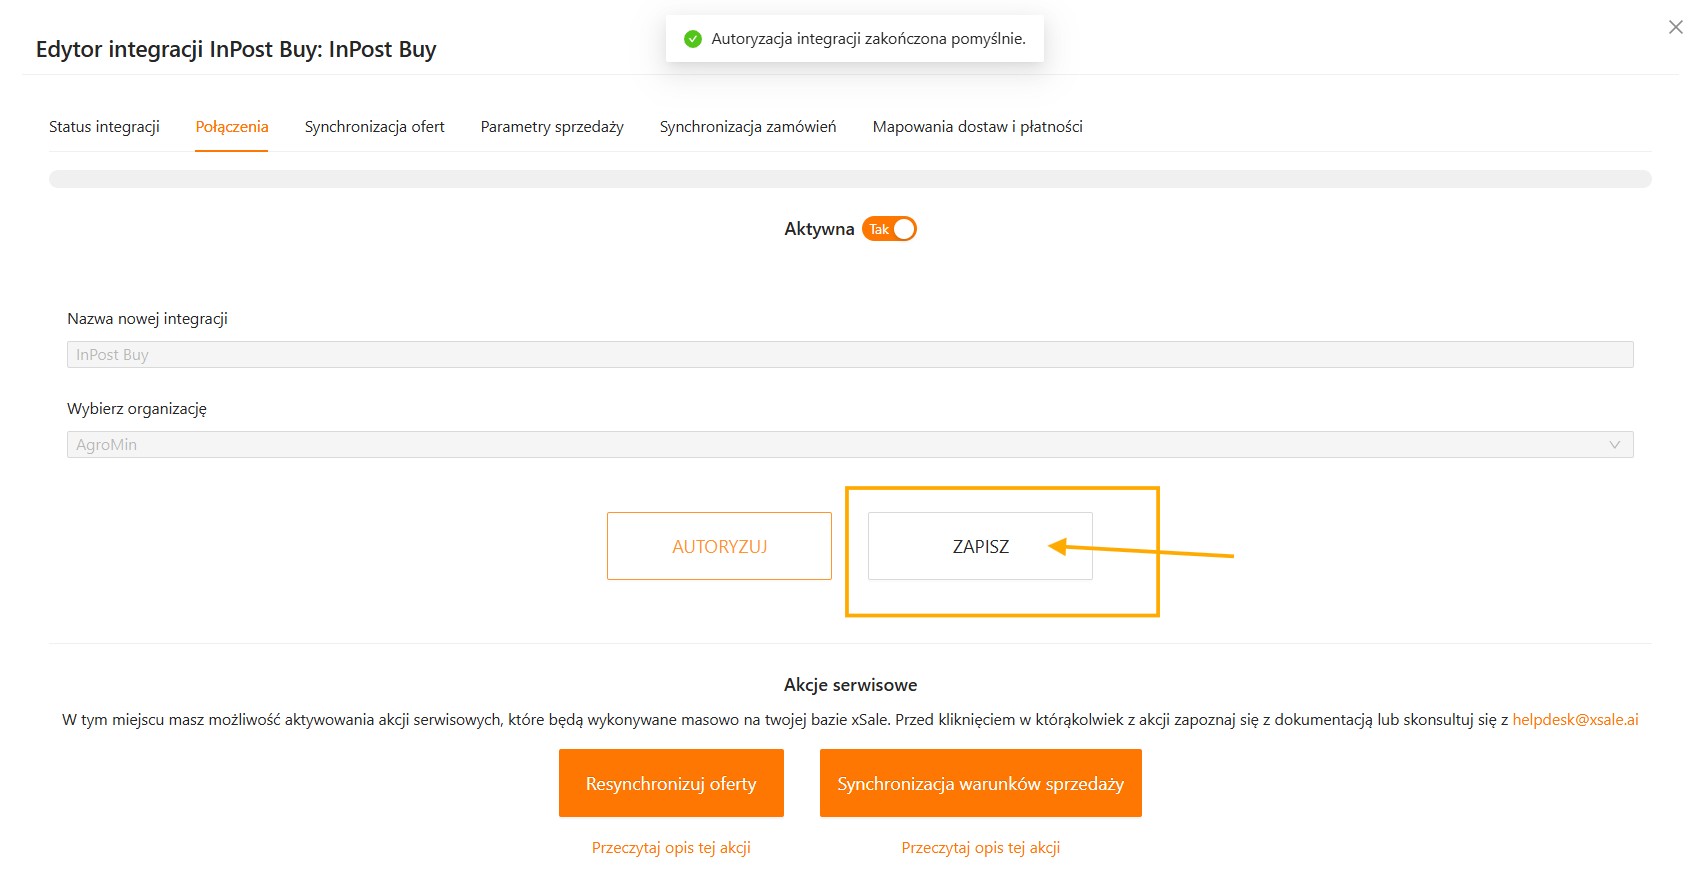Image resolution: width=1702 pixels, height=882 pixels.
Task: Run Synchronizacja warunków sprzedaży action
Action: 980,783
